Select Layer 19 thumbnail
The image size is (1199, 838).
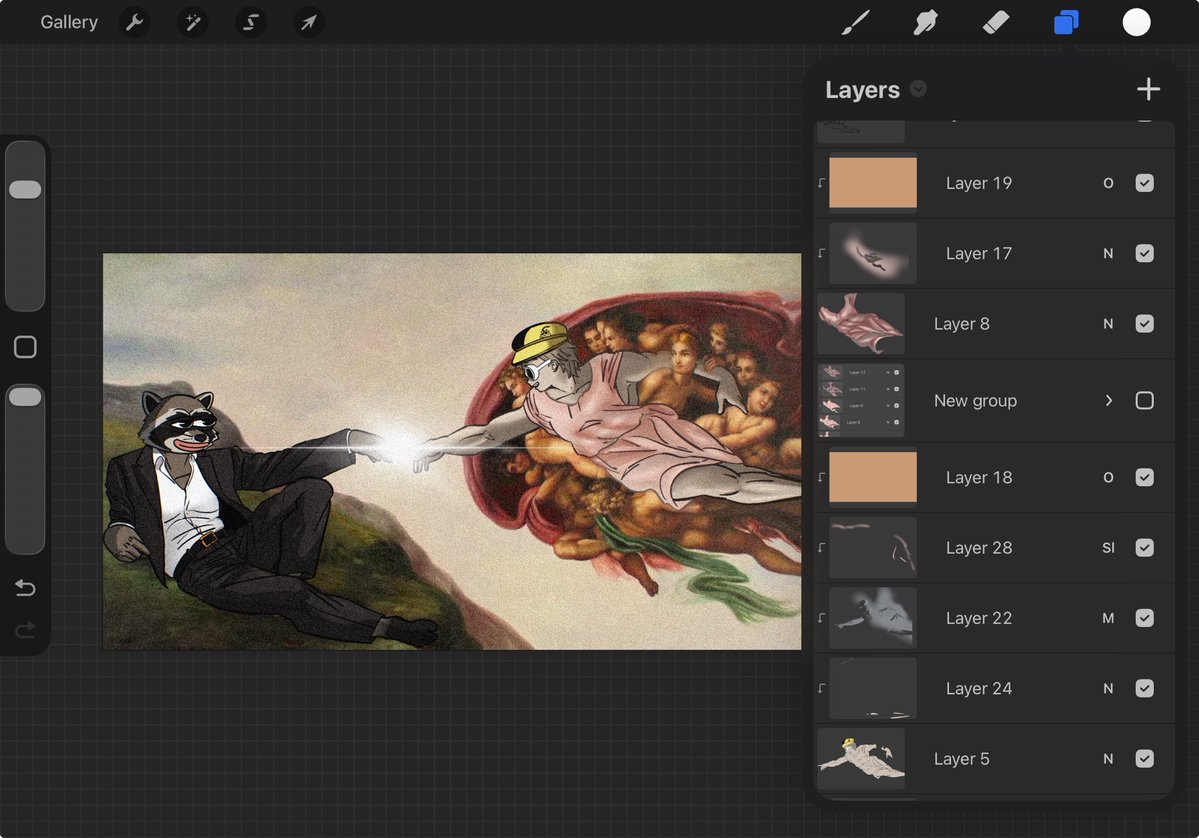pyautogui.click(x=872, y=183)
